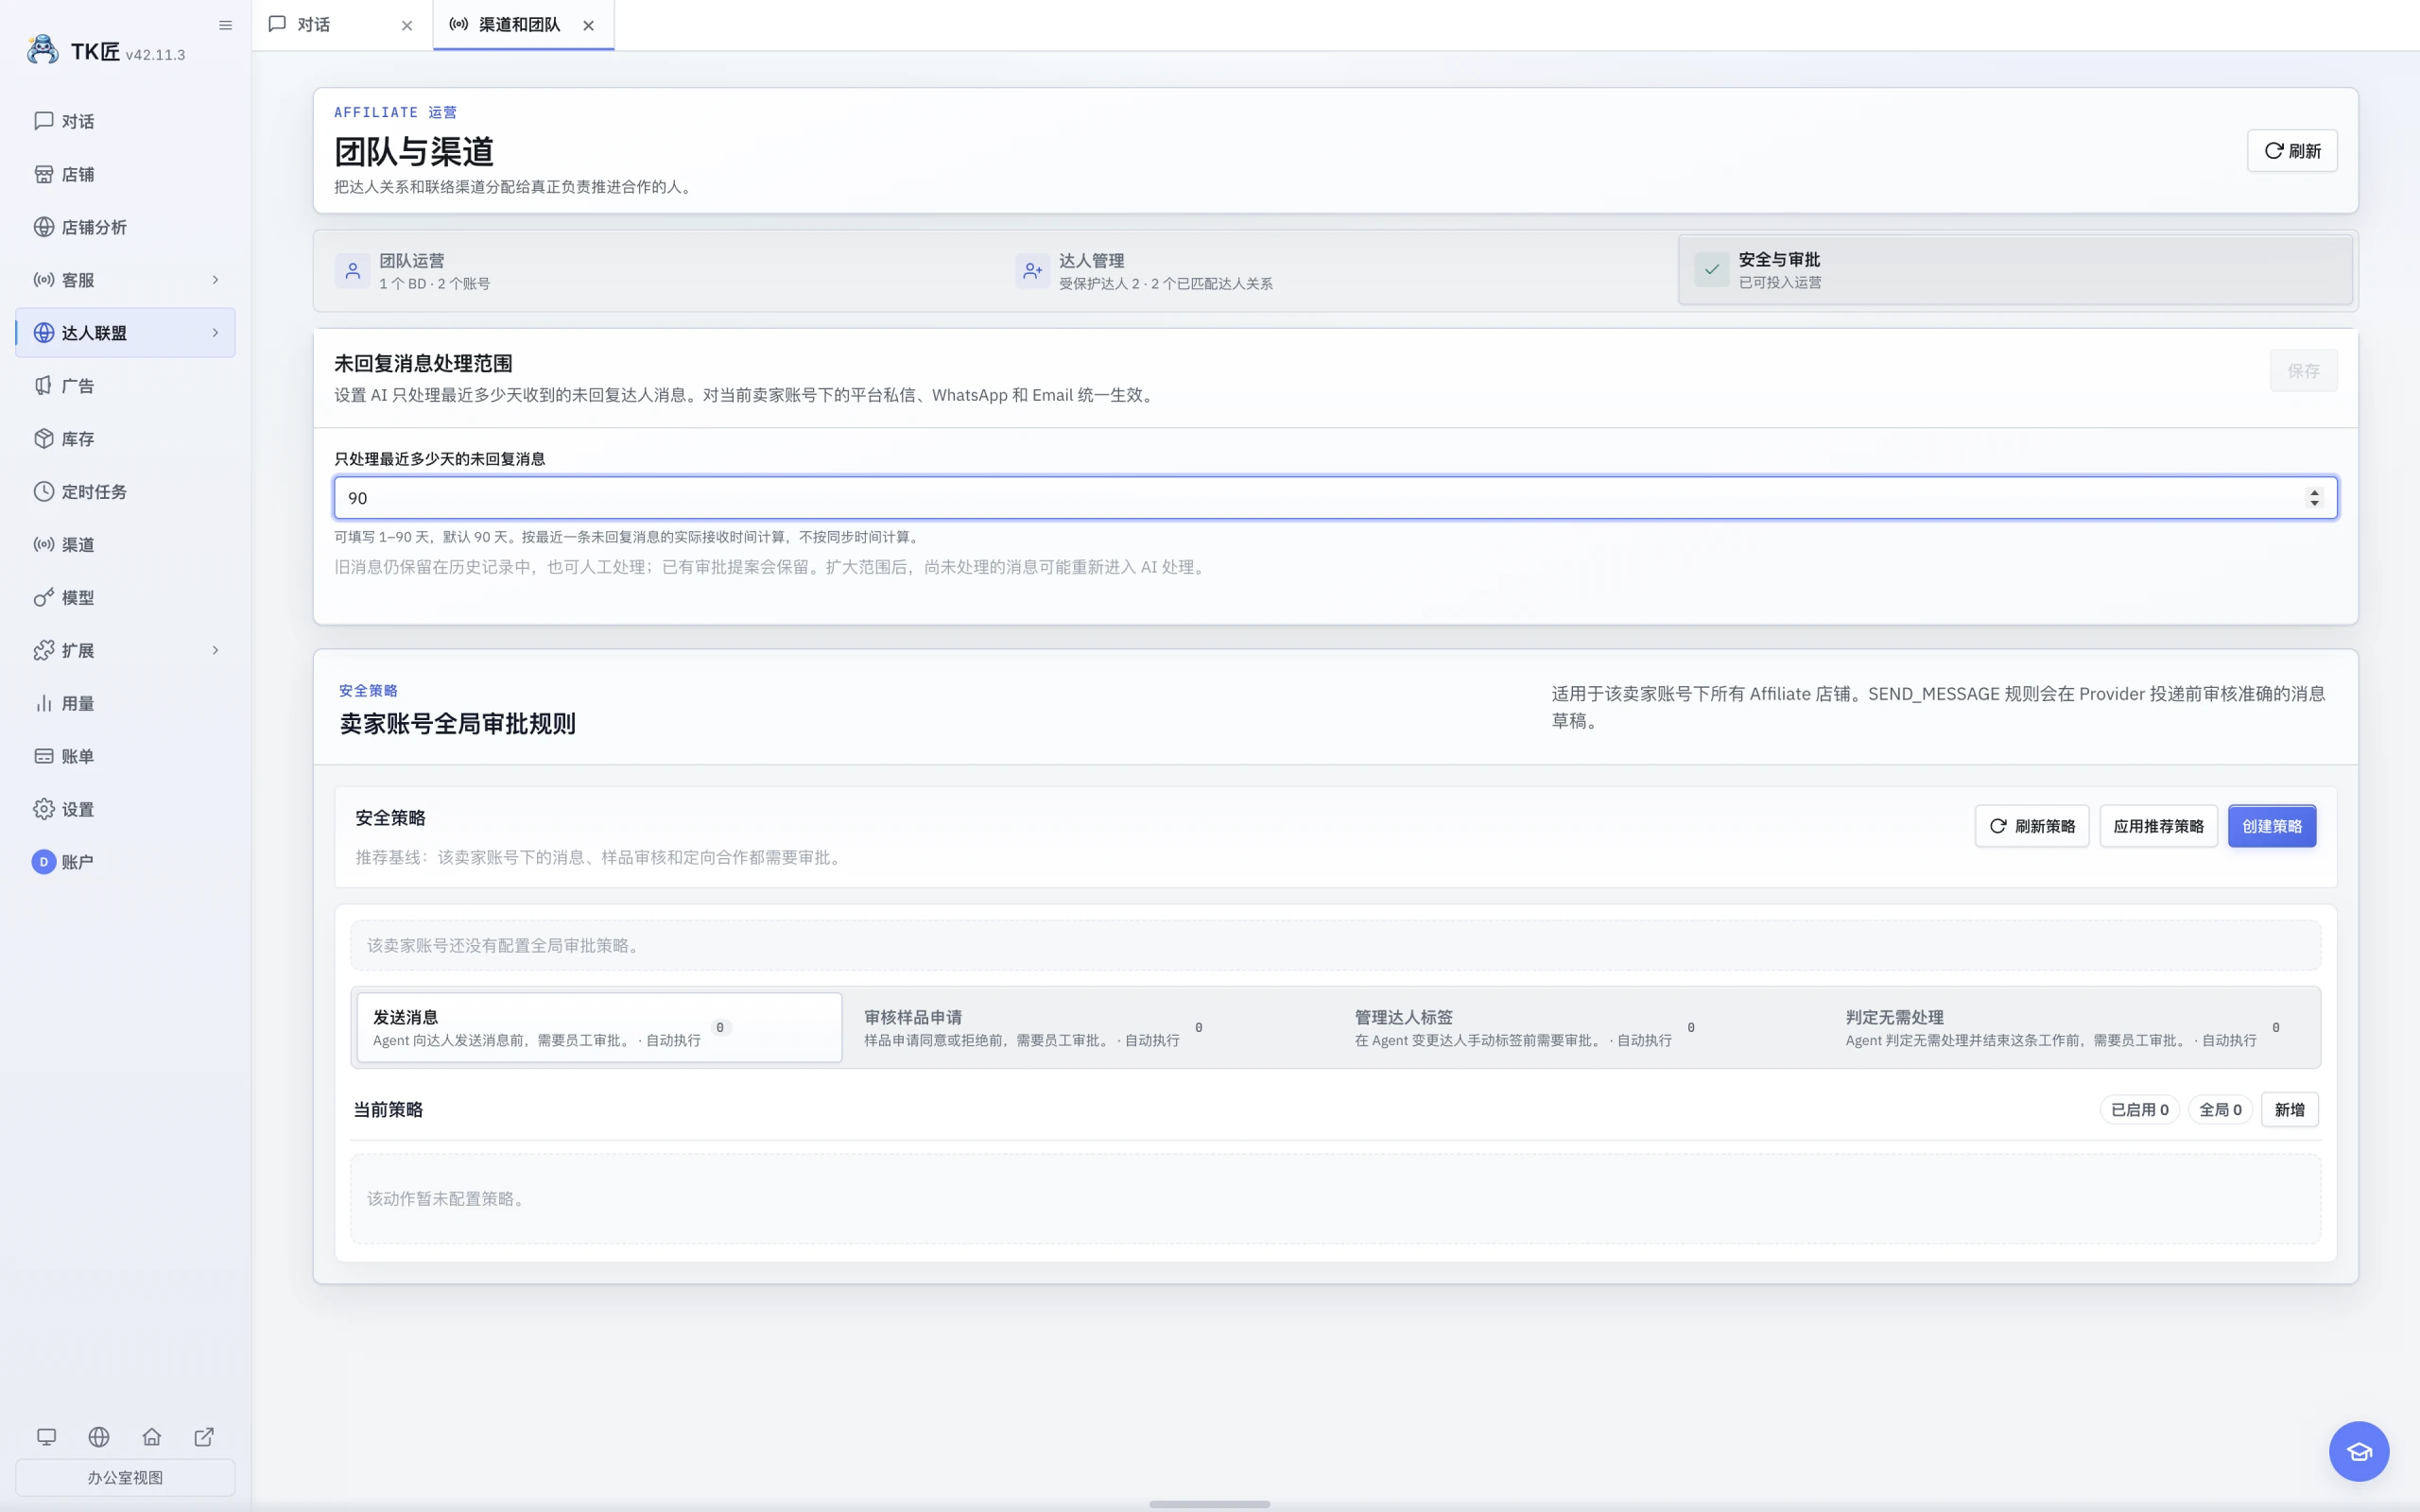
Task: Click the 定时任务 clock icon
Action: click(x=44, y=492)
